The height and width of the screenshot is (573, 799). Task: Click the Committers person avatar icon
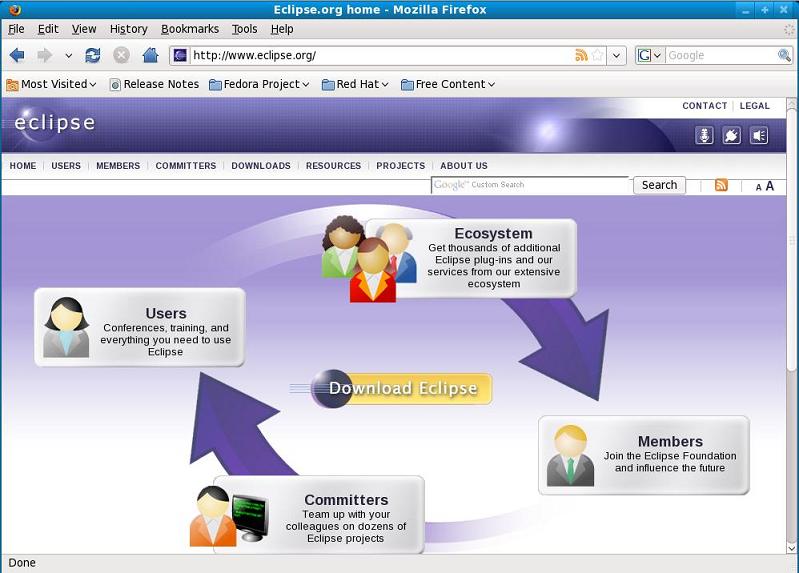[x=212, y=516]
